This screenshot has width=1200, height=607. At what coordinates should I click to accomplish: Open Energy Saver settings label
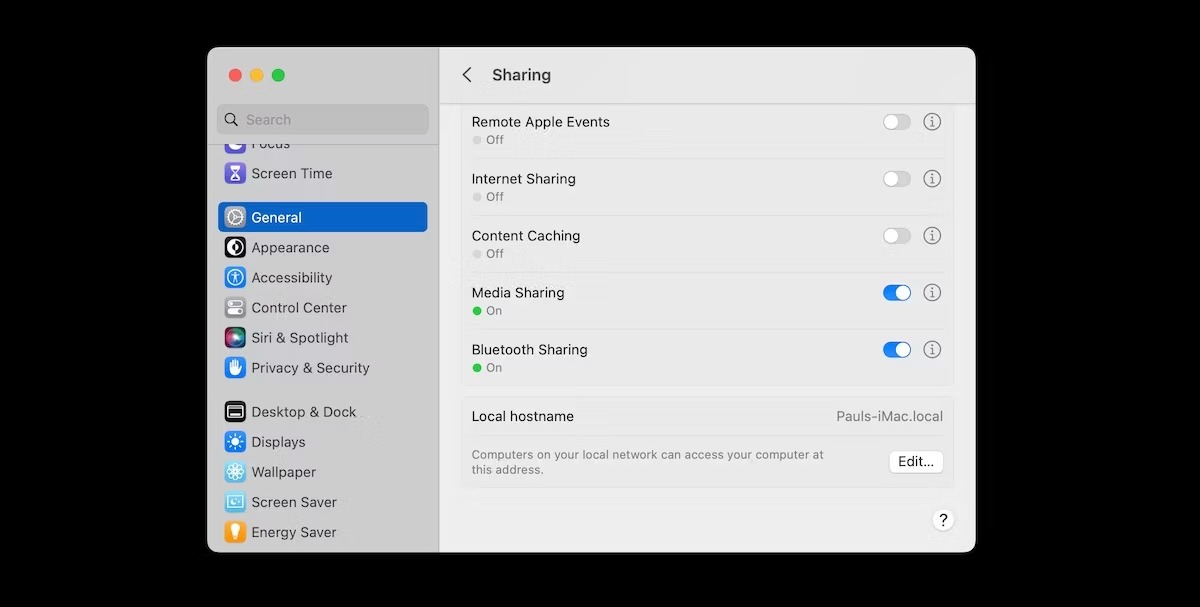point(294,531)
